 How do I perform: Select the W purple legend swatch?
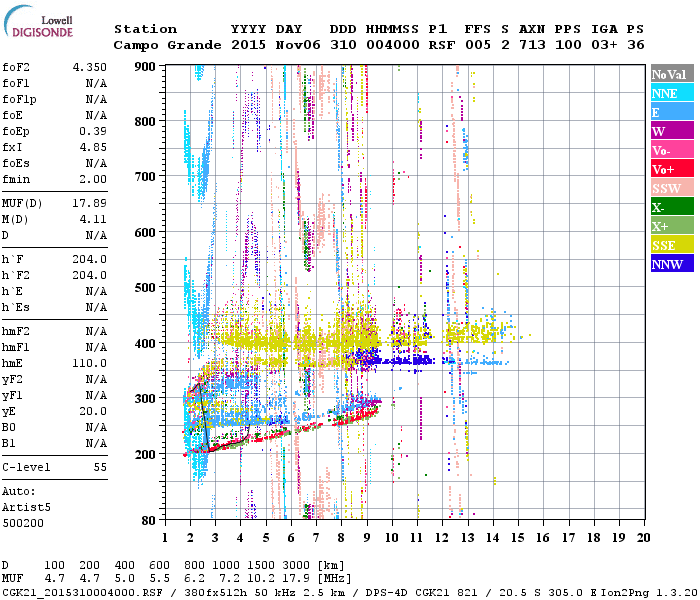tap(672, 131)
